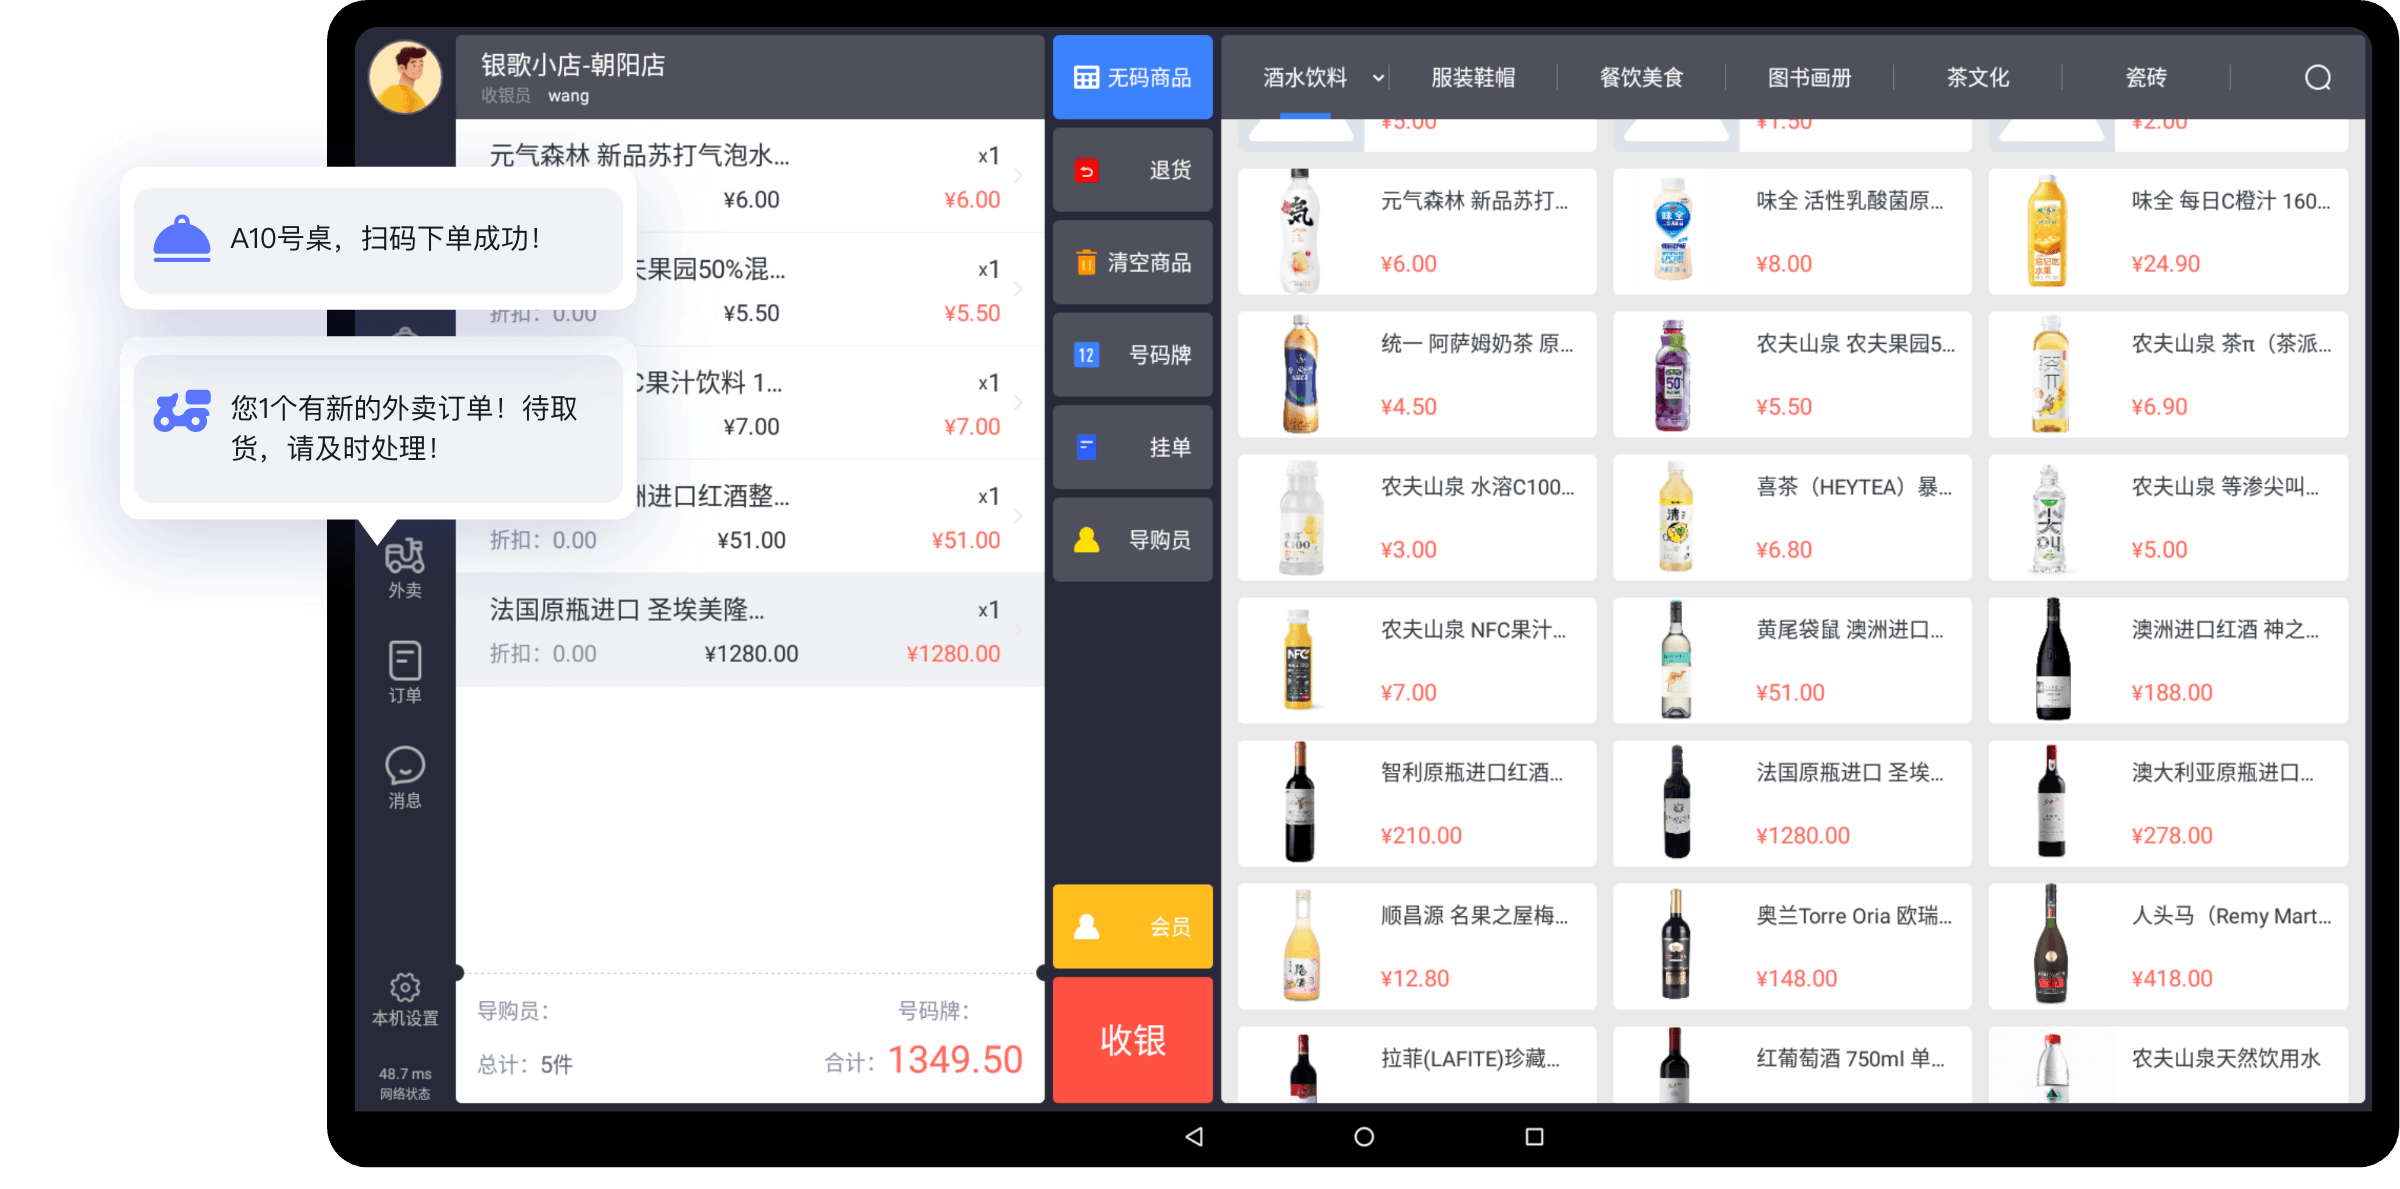The height and width of the screenshot is (1189, 2400).
Task: Switch to the 茶文化 category tab
Action: coord(1977,78)
